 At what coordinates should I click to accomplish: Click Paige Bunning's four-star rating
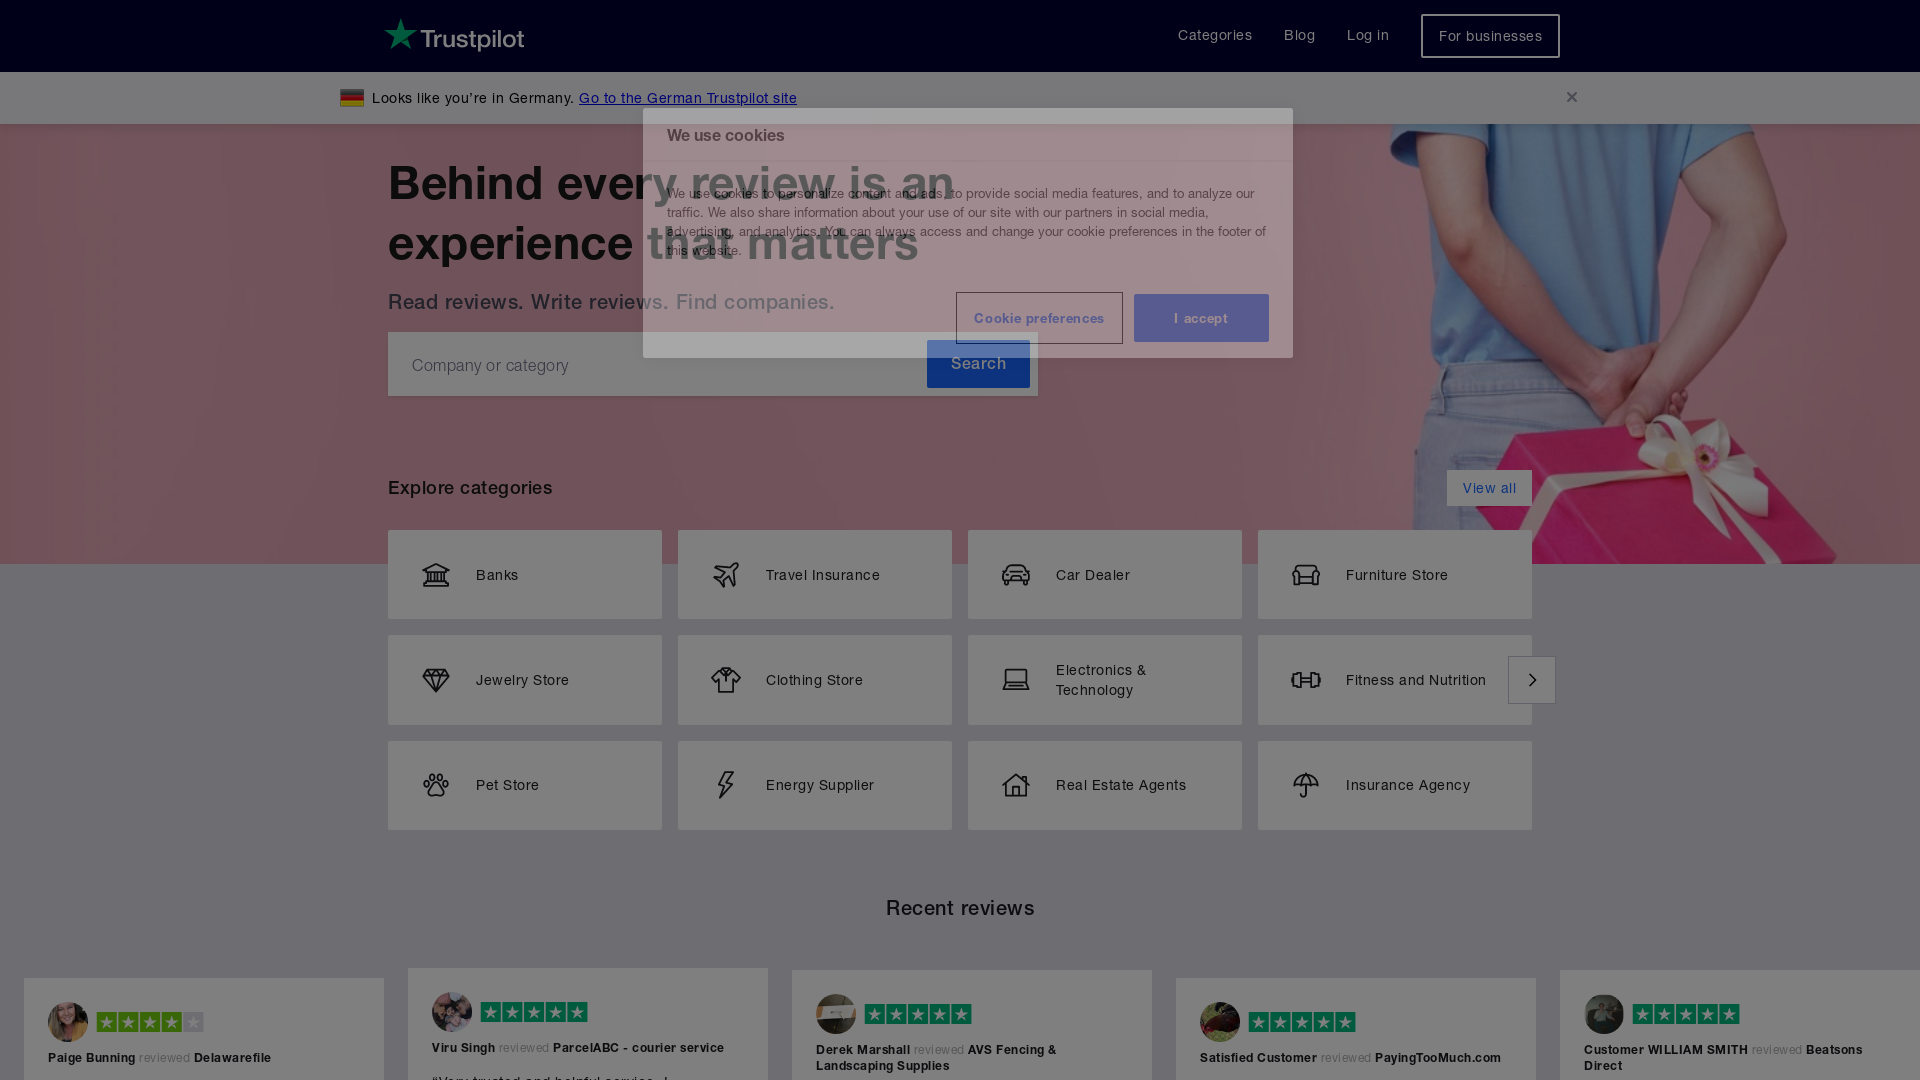click(150, 1022)
